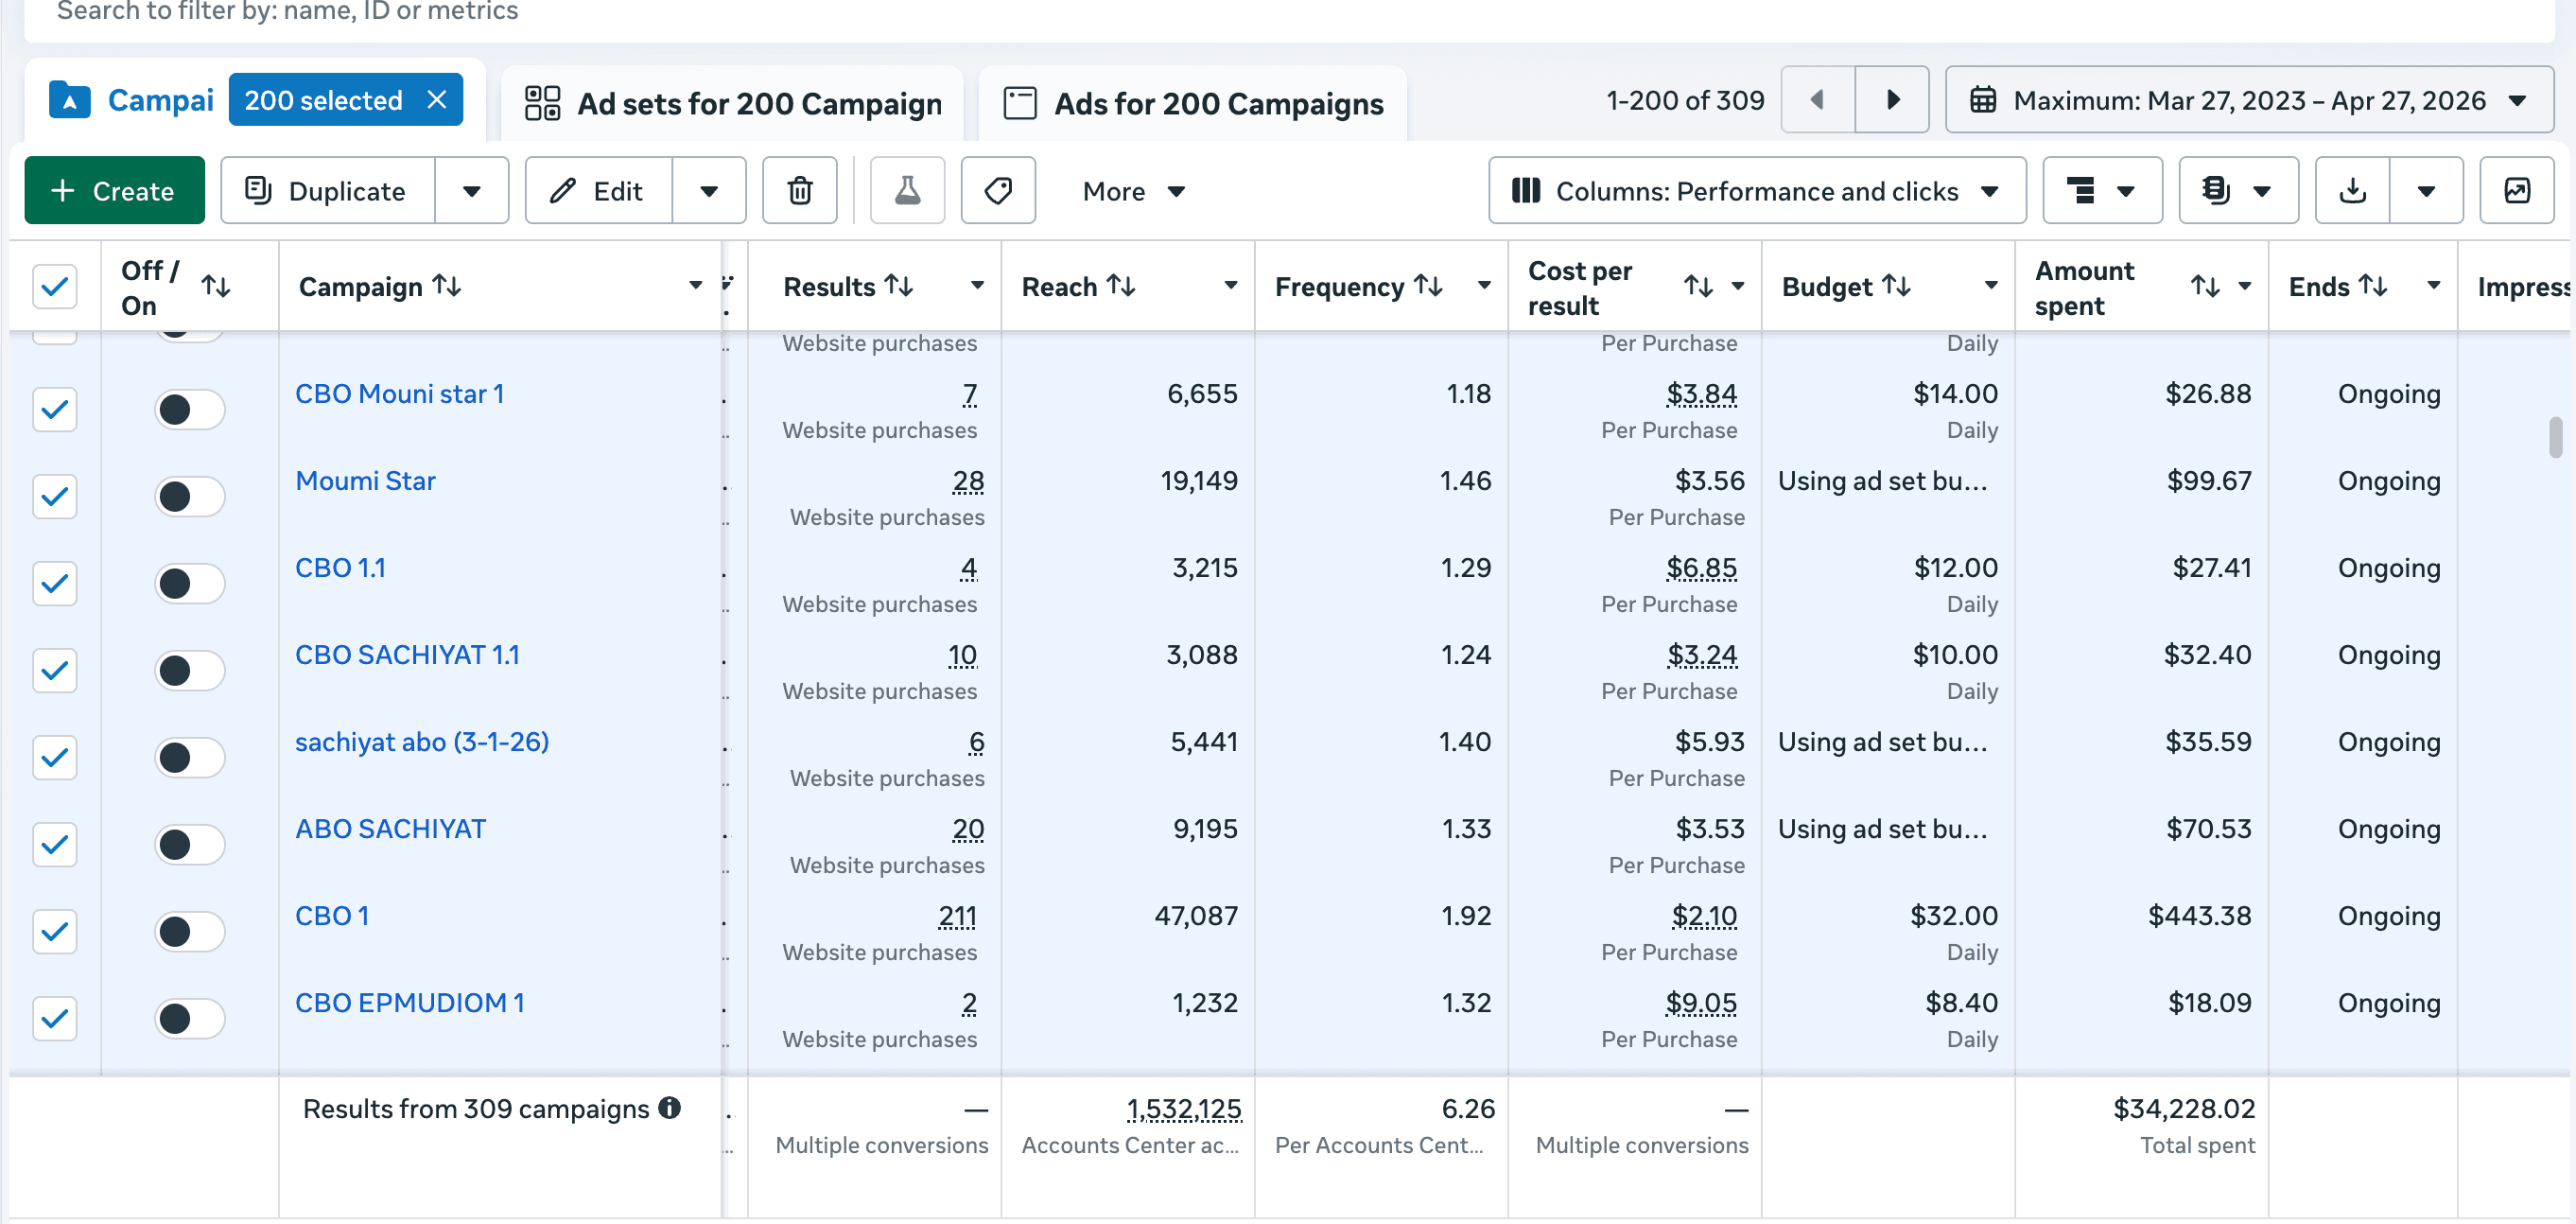Expand the Campaign column filter chevron

click(695, 286)
